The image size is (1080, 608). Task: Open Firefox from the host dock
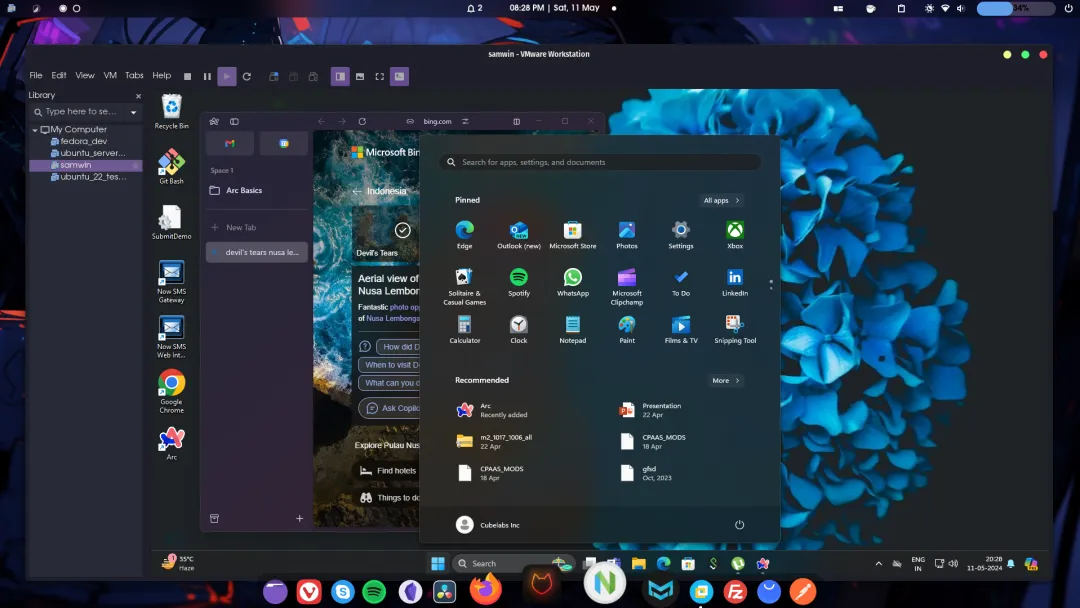(486, 590)
